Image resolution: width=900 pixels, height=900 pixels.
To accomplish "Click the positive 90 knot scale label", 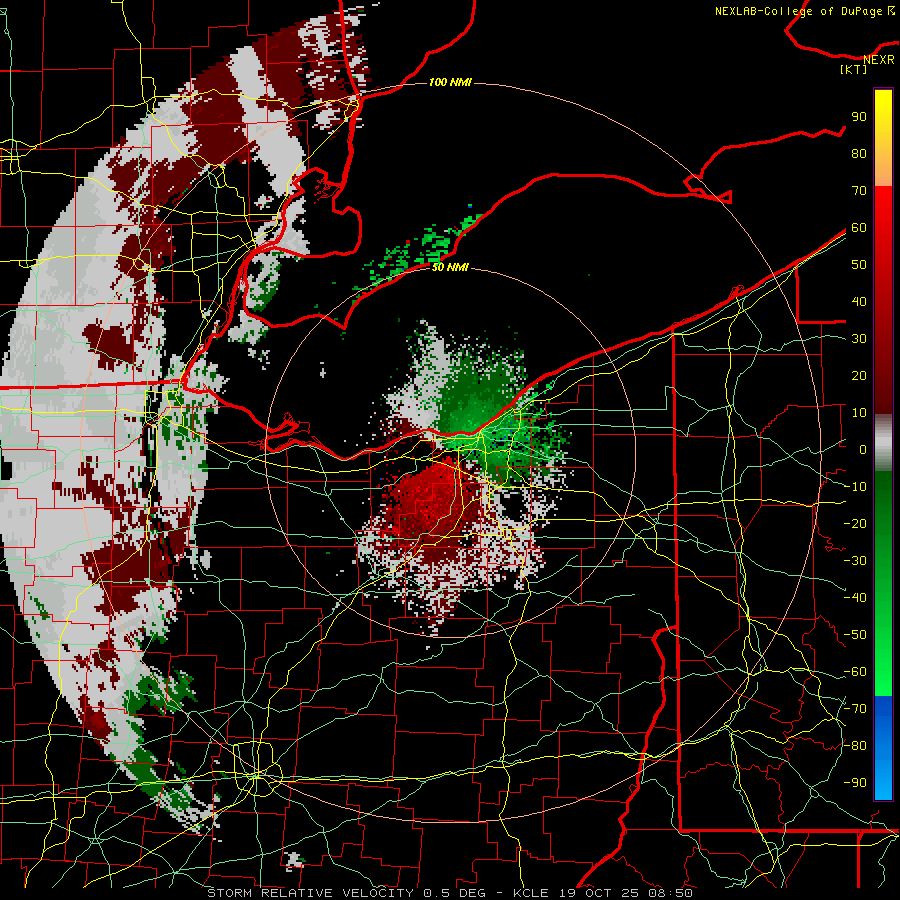I will (859, 117).
